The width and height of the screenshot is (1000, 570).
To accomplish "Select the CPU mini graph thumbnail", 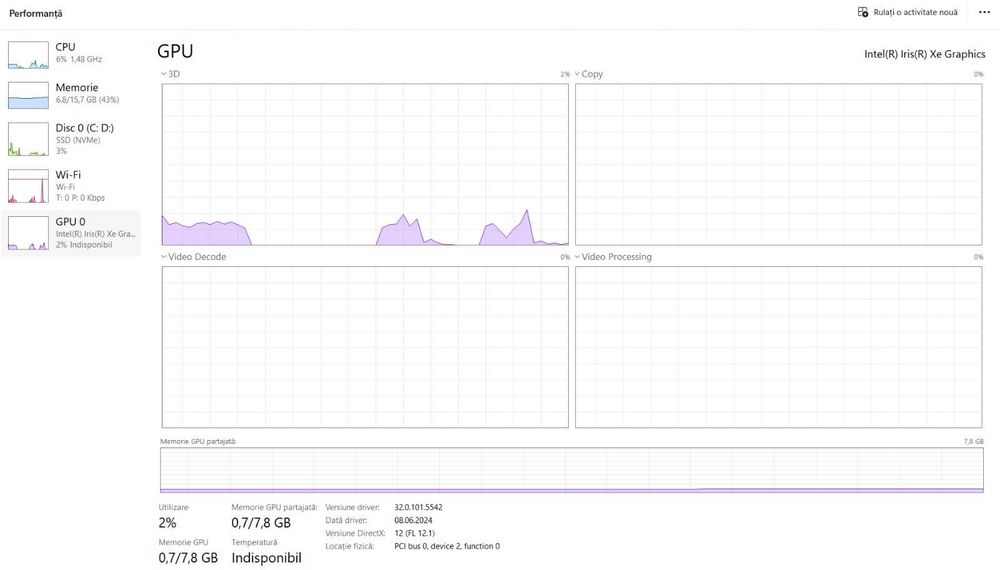I will 28,55.
